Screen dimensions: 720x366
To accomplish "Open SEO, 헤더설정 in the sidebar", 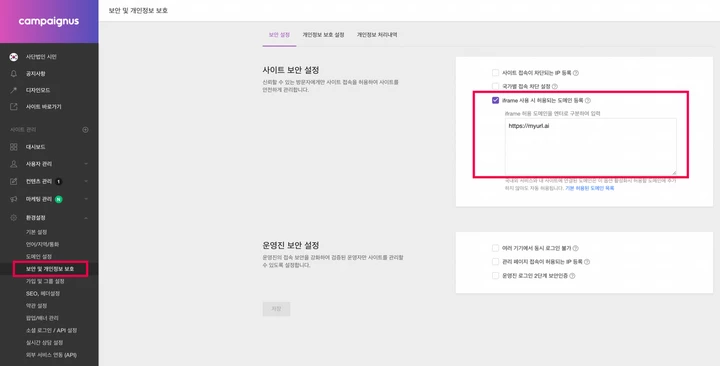I will tap(43, 293).
